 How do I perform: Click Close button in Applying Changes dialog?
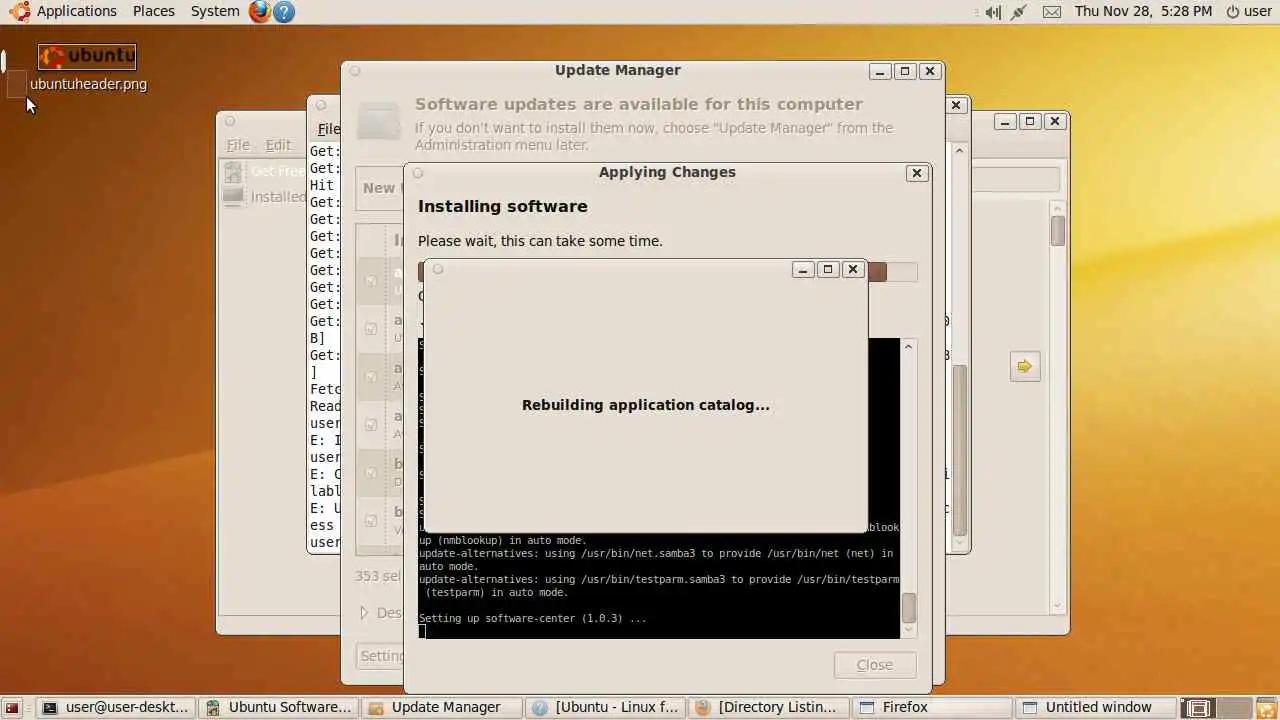(874, 665)
